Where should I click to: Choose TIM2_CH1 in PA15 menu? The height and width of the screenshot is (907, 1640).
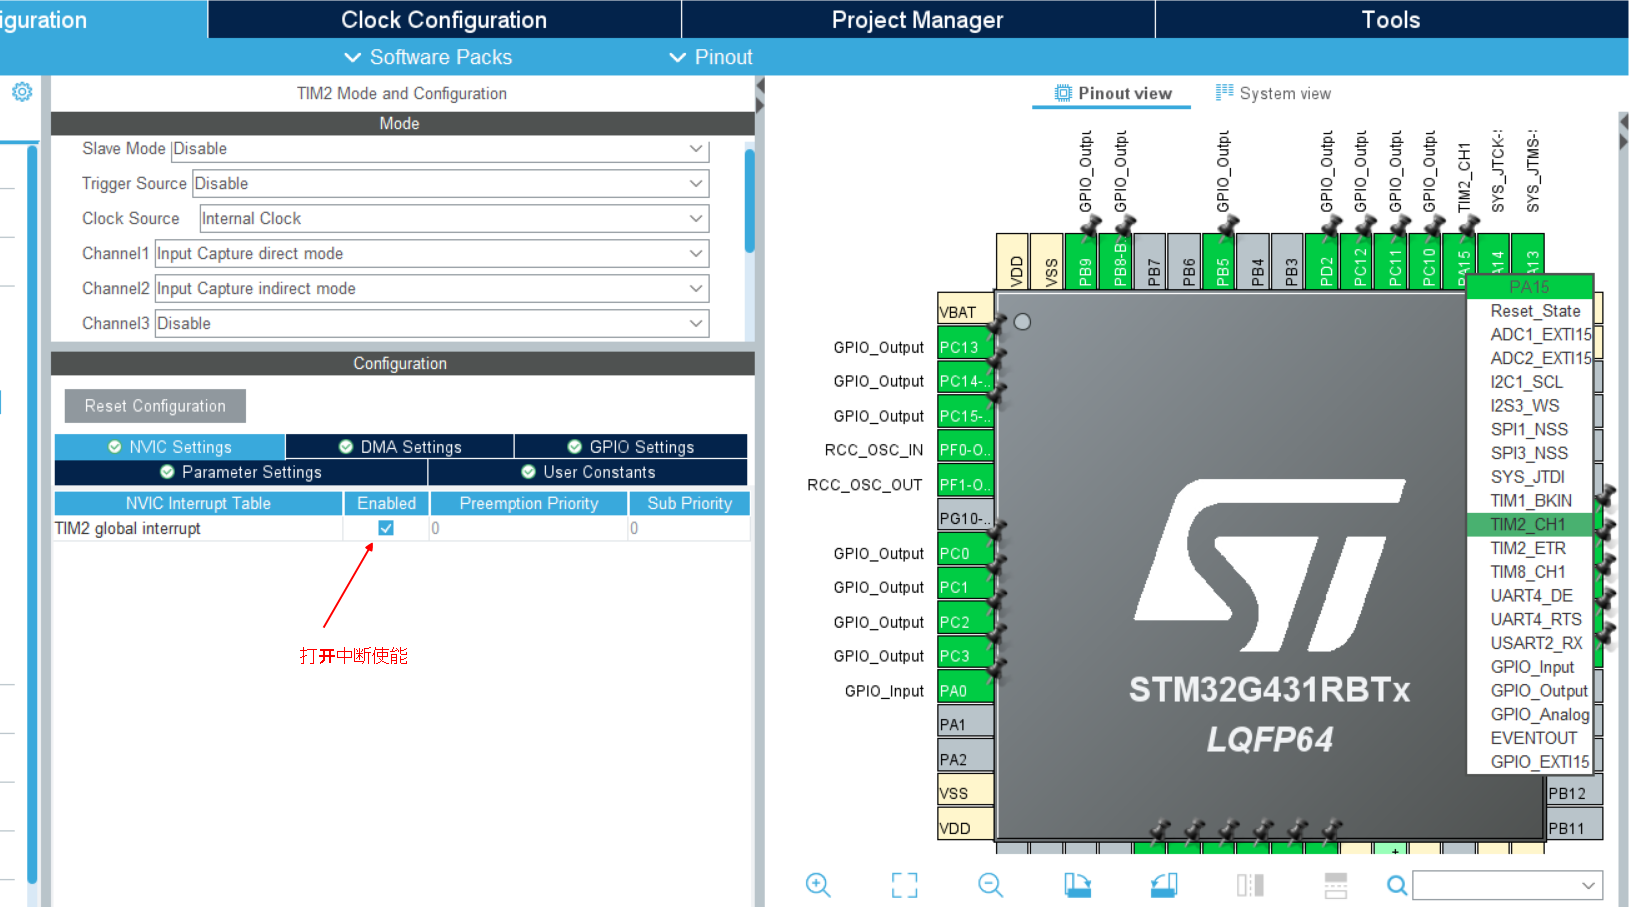(1528, 524)
